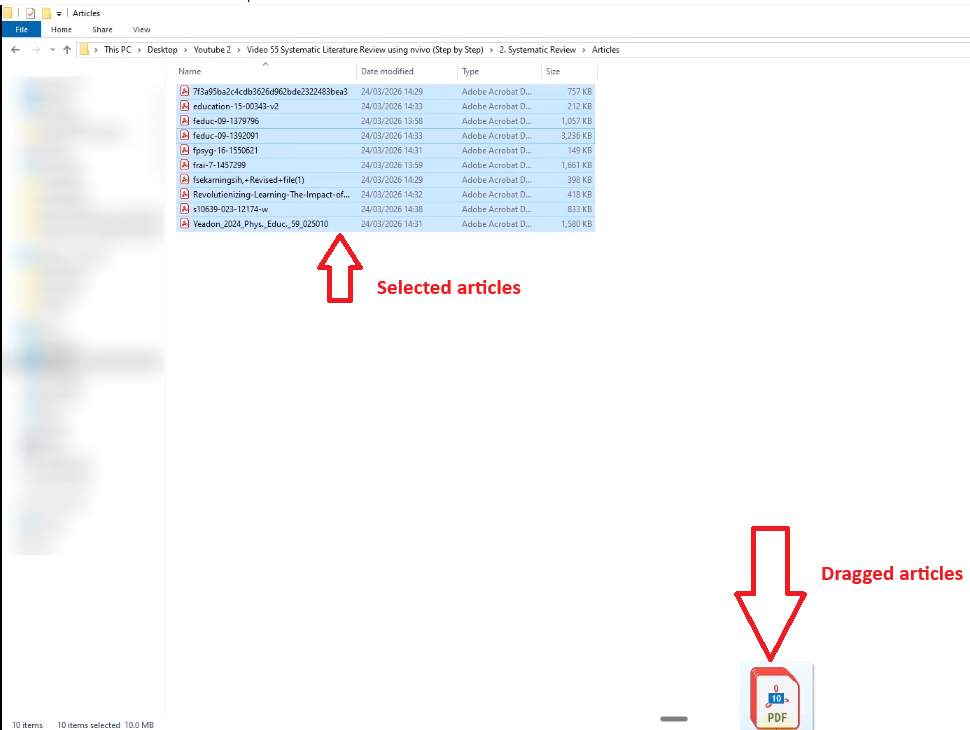Viewport: 970px width, 730px height.
Task: Click the 24/03/2026 13:58 date cell
Action: click(392, 121)
